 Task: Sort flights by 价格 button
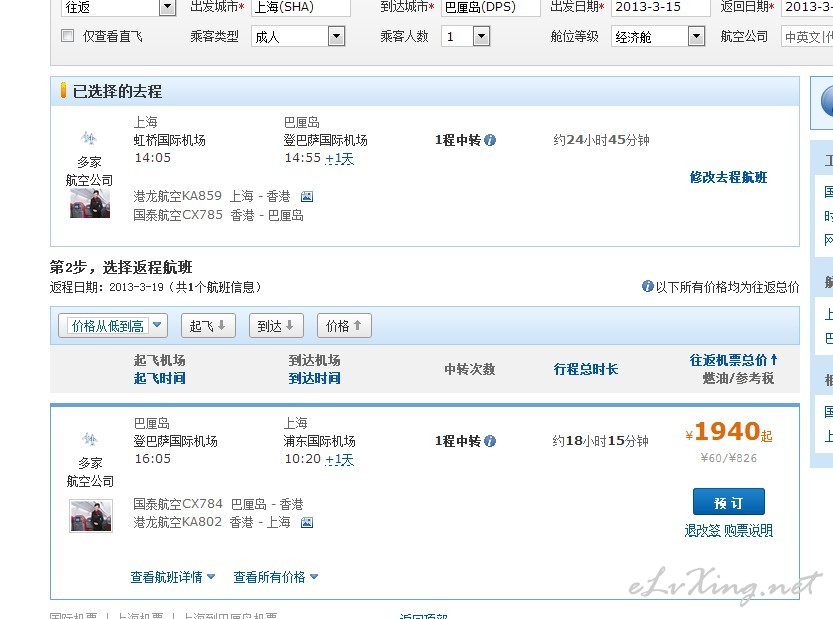(x=344, y=326)
